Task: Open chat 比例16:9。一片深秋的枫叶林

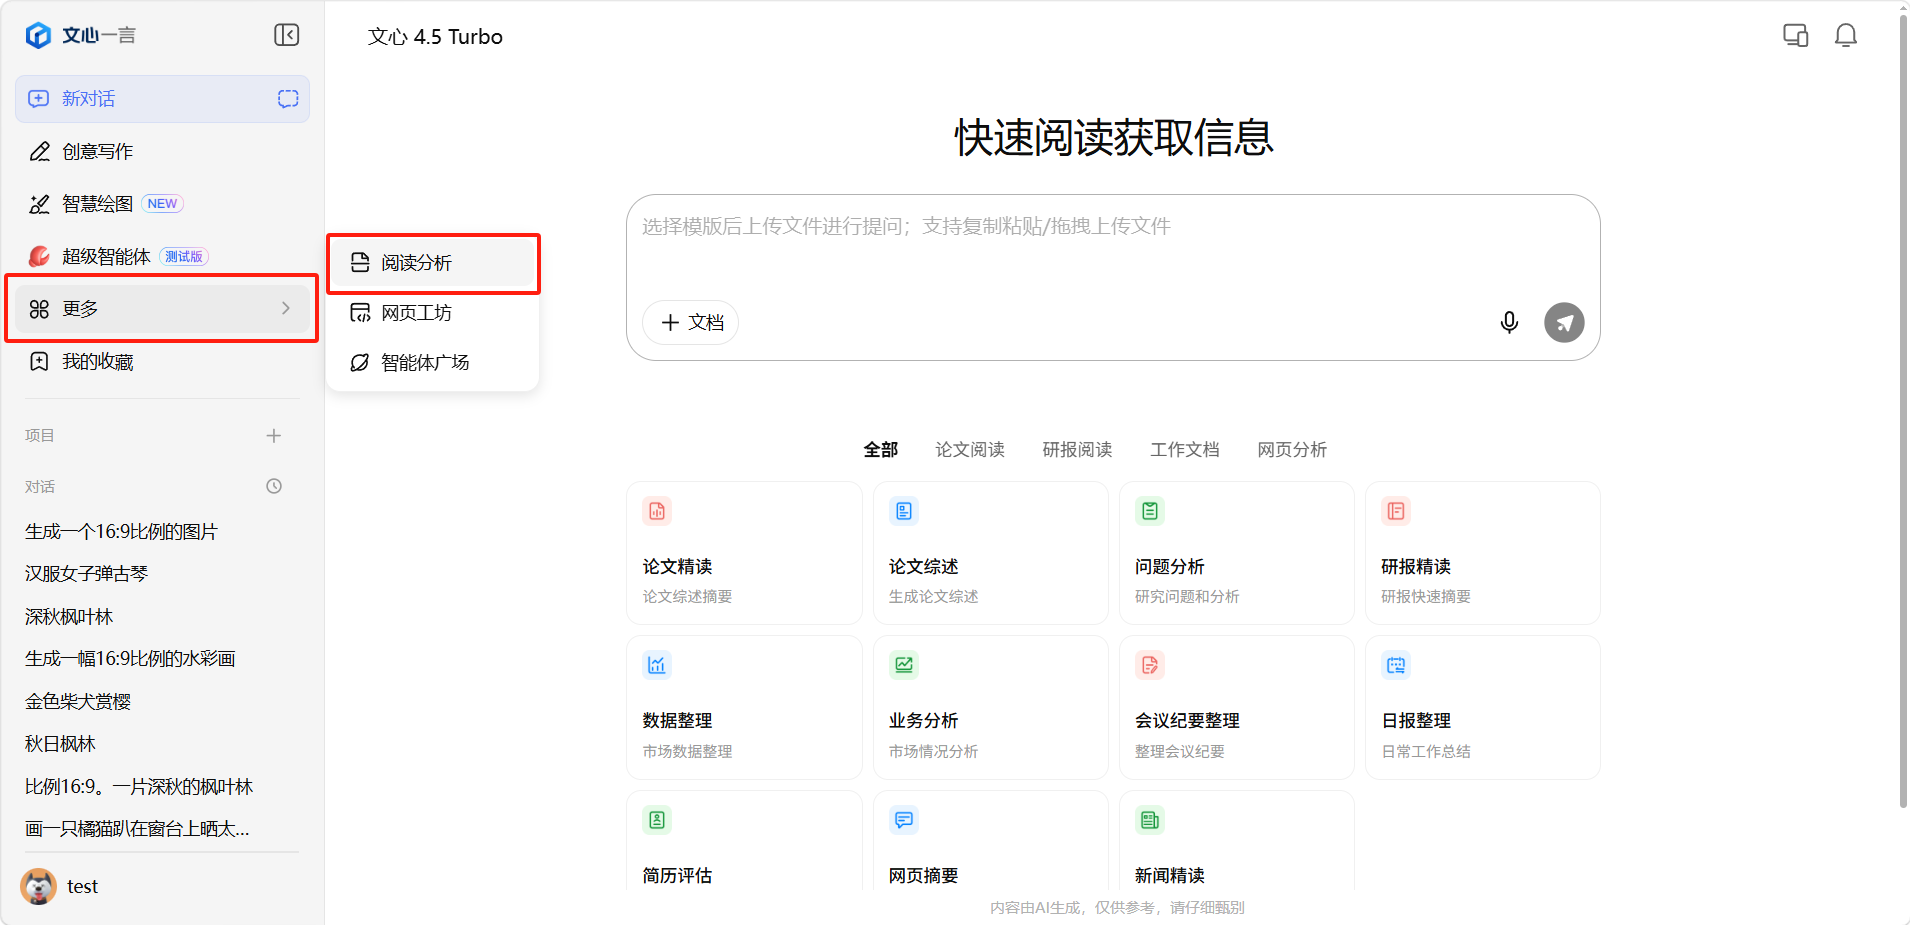Action: [x=139, y=787]
